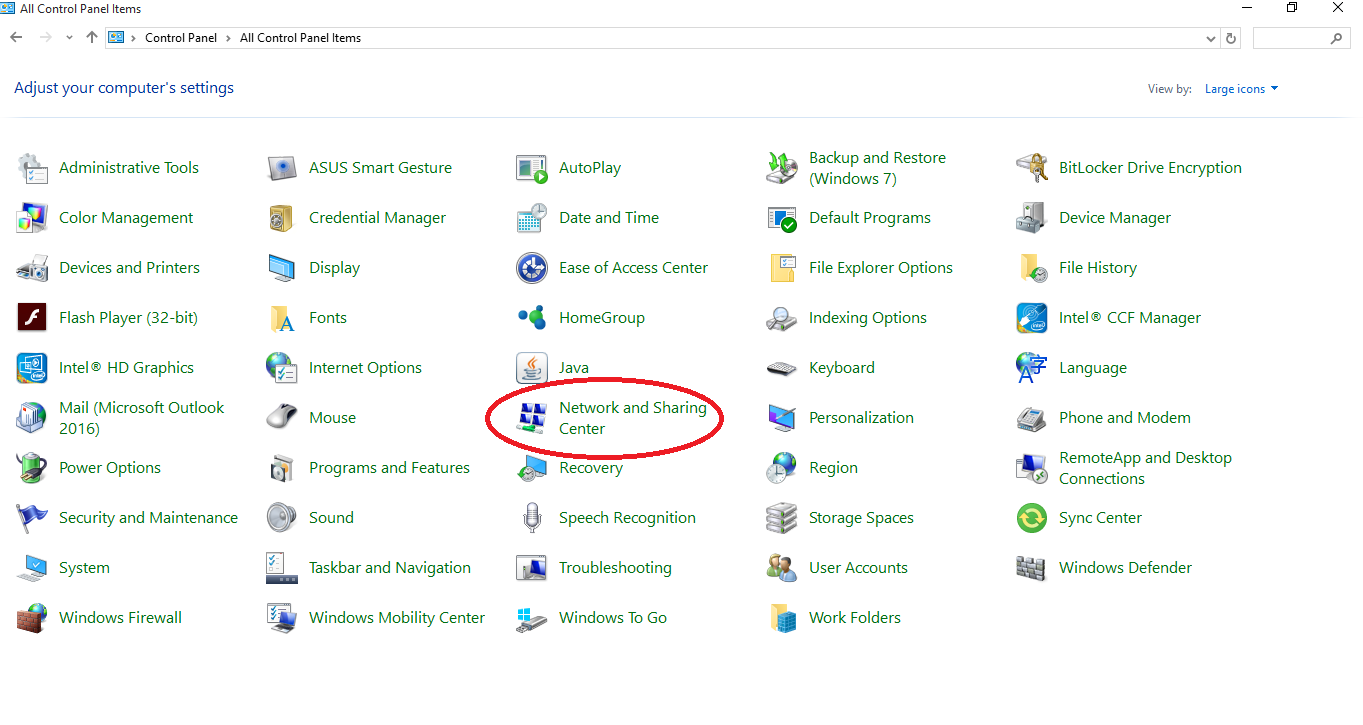
Task: Click the Device Manager icon
Action: tap(1032, 218)
